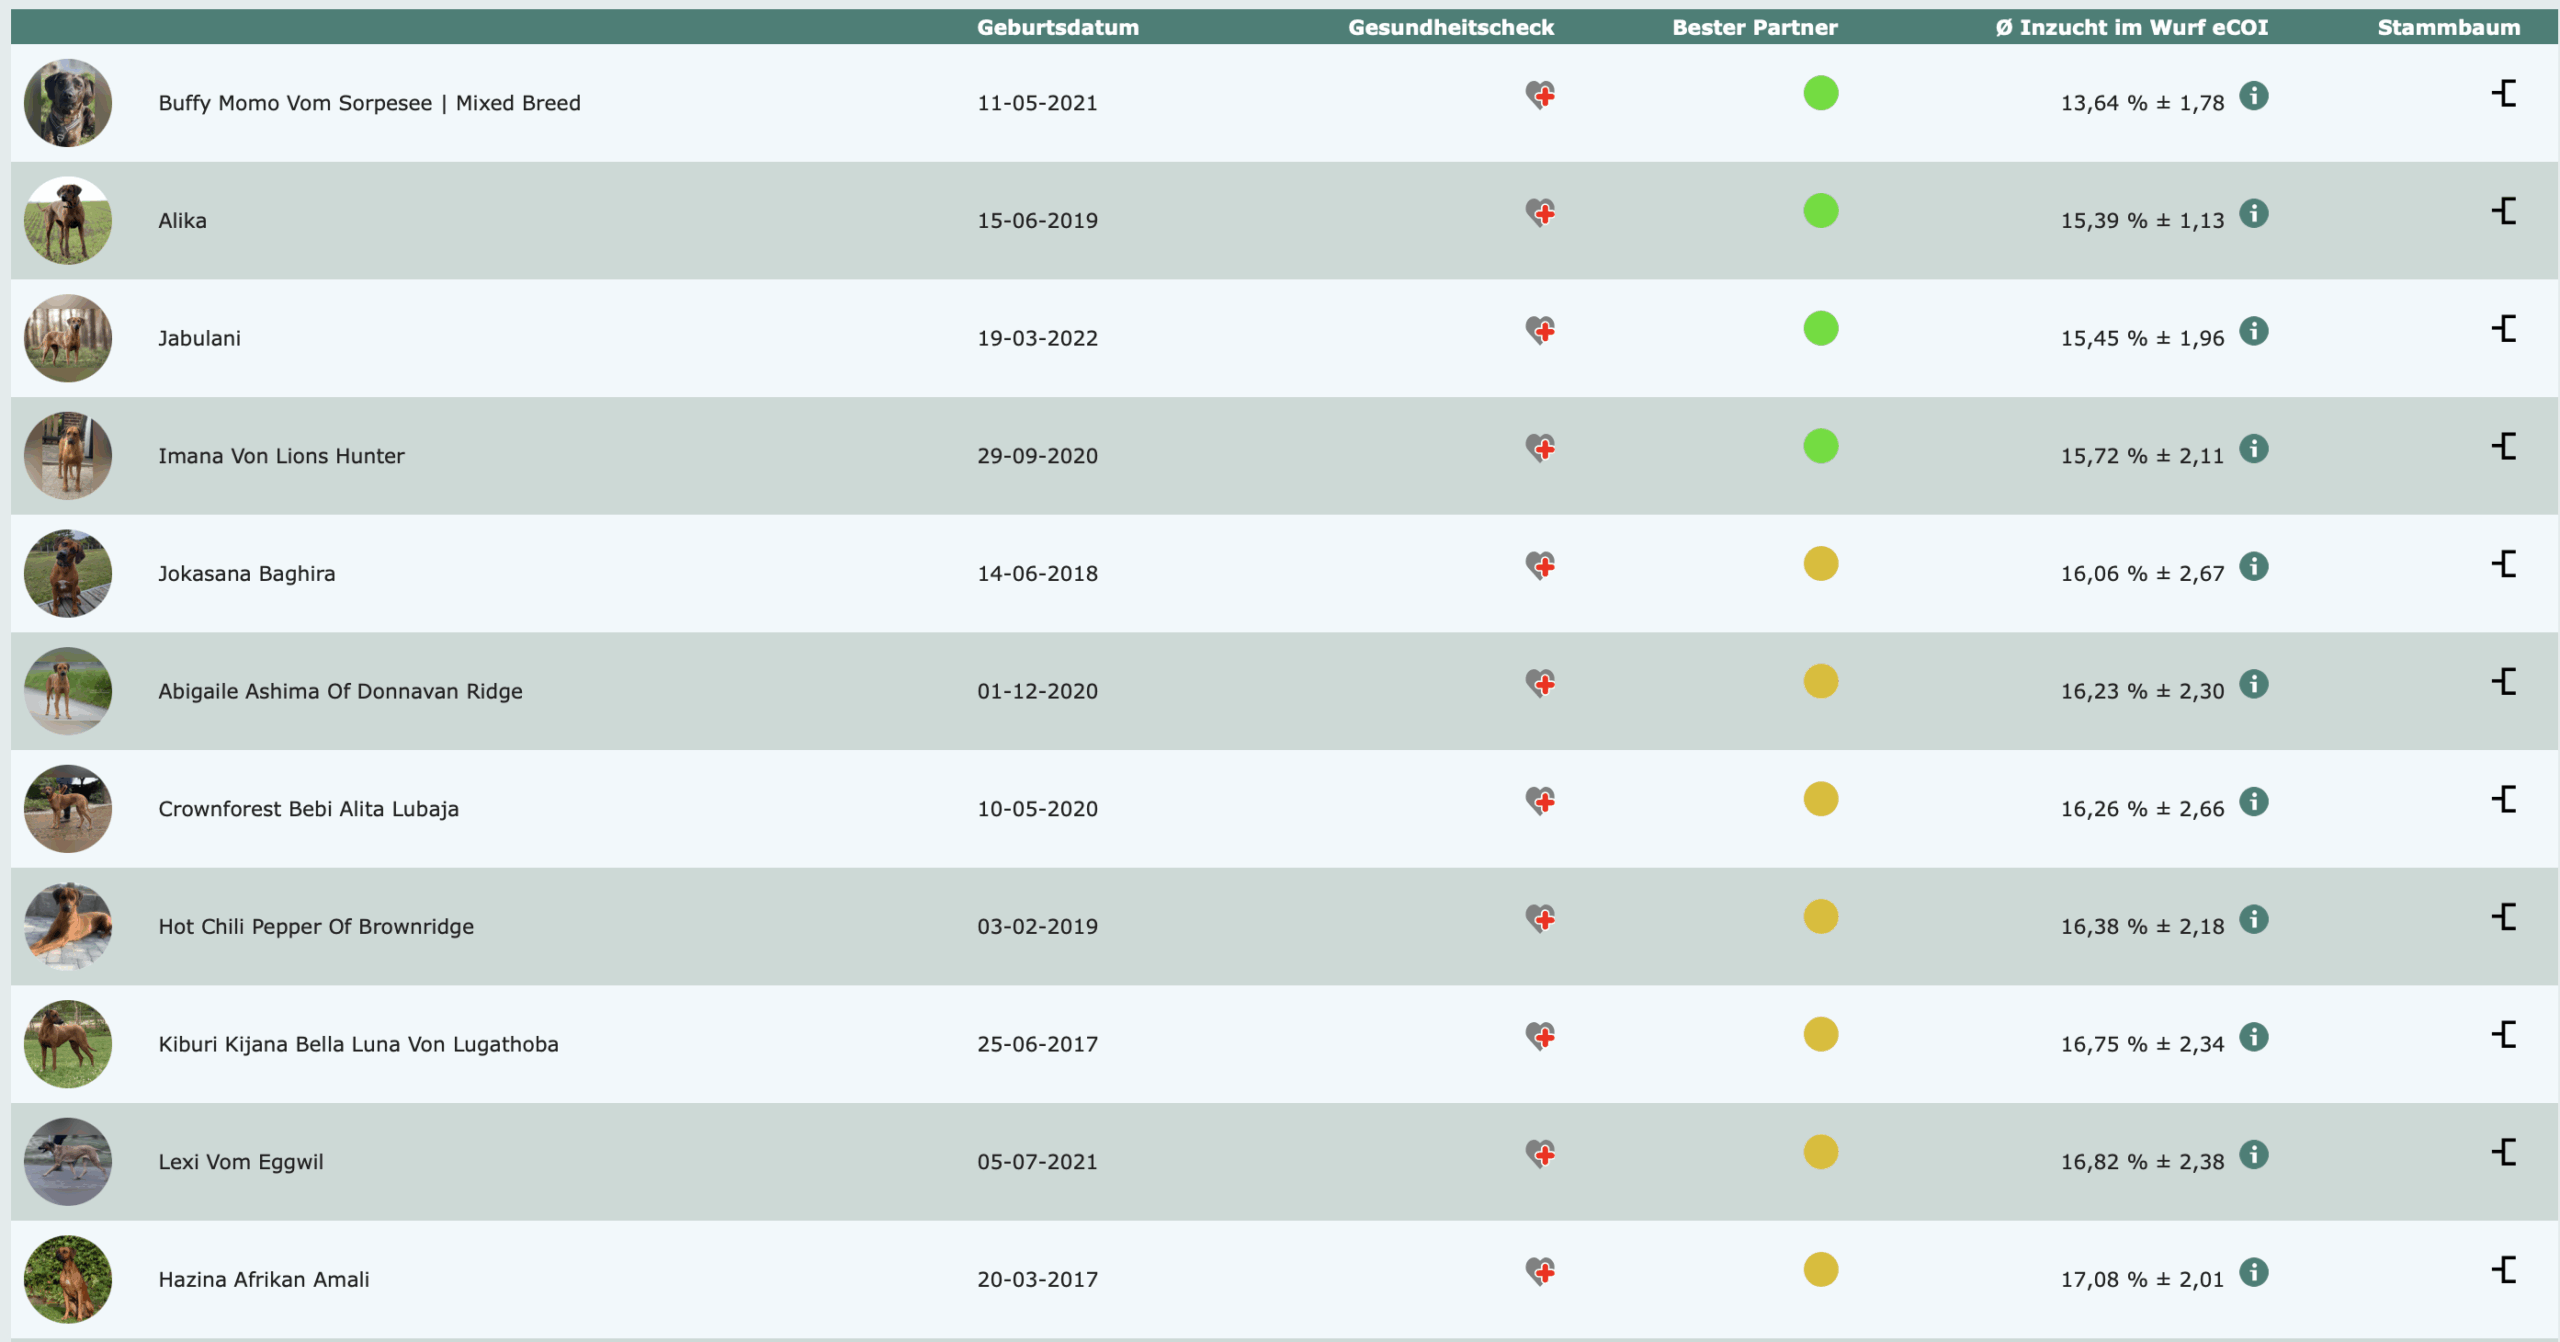Screen dimensions: 2560x1342
Task: Open health check for Buffy Momo Vom Sorpesee
Action: (1539, 96)
